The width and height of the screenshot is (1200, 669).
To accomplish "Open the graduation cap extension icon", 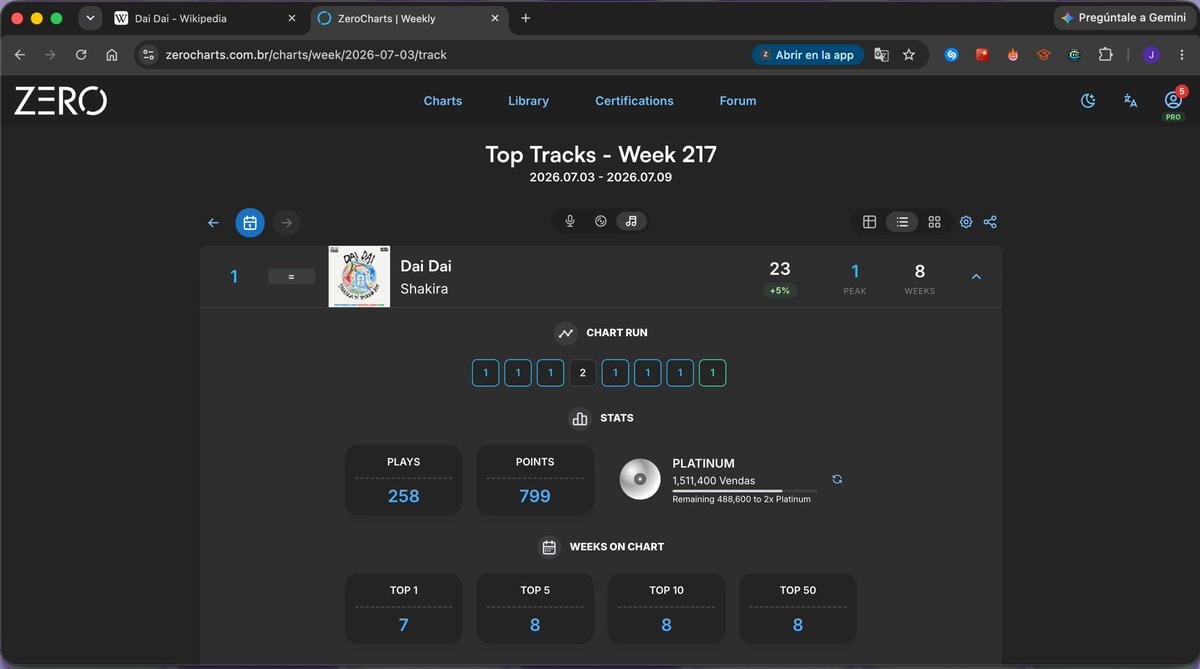I will pos(1044,55).
